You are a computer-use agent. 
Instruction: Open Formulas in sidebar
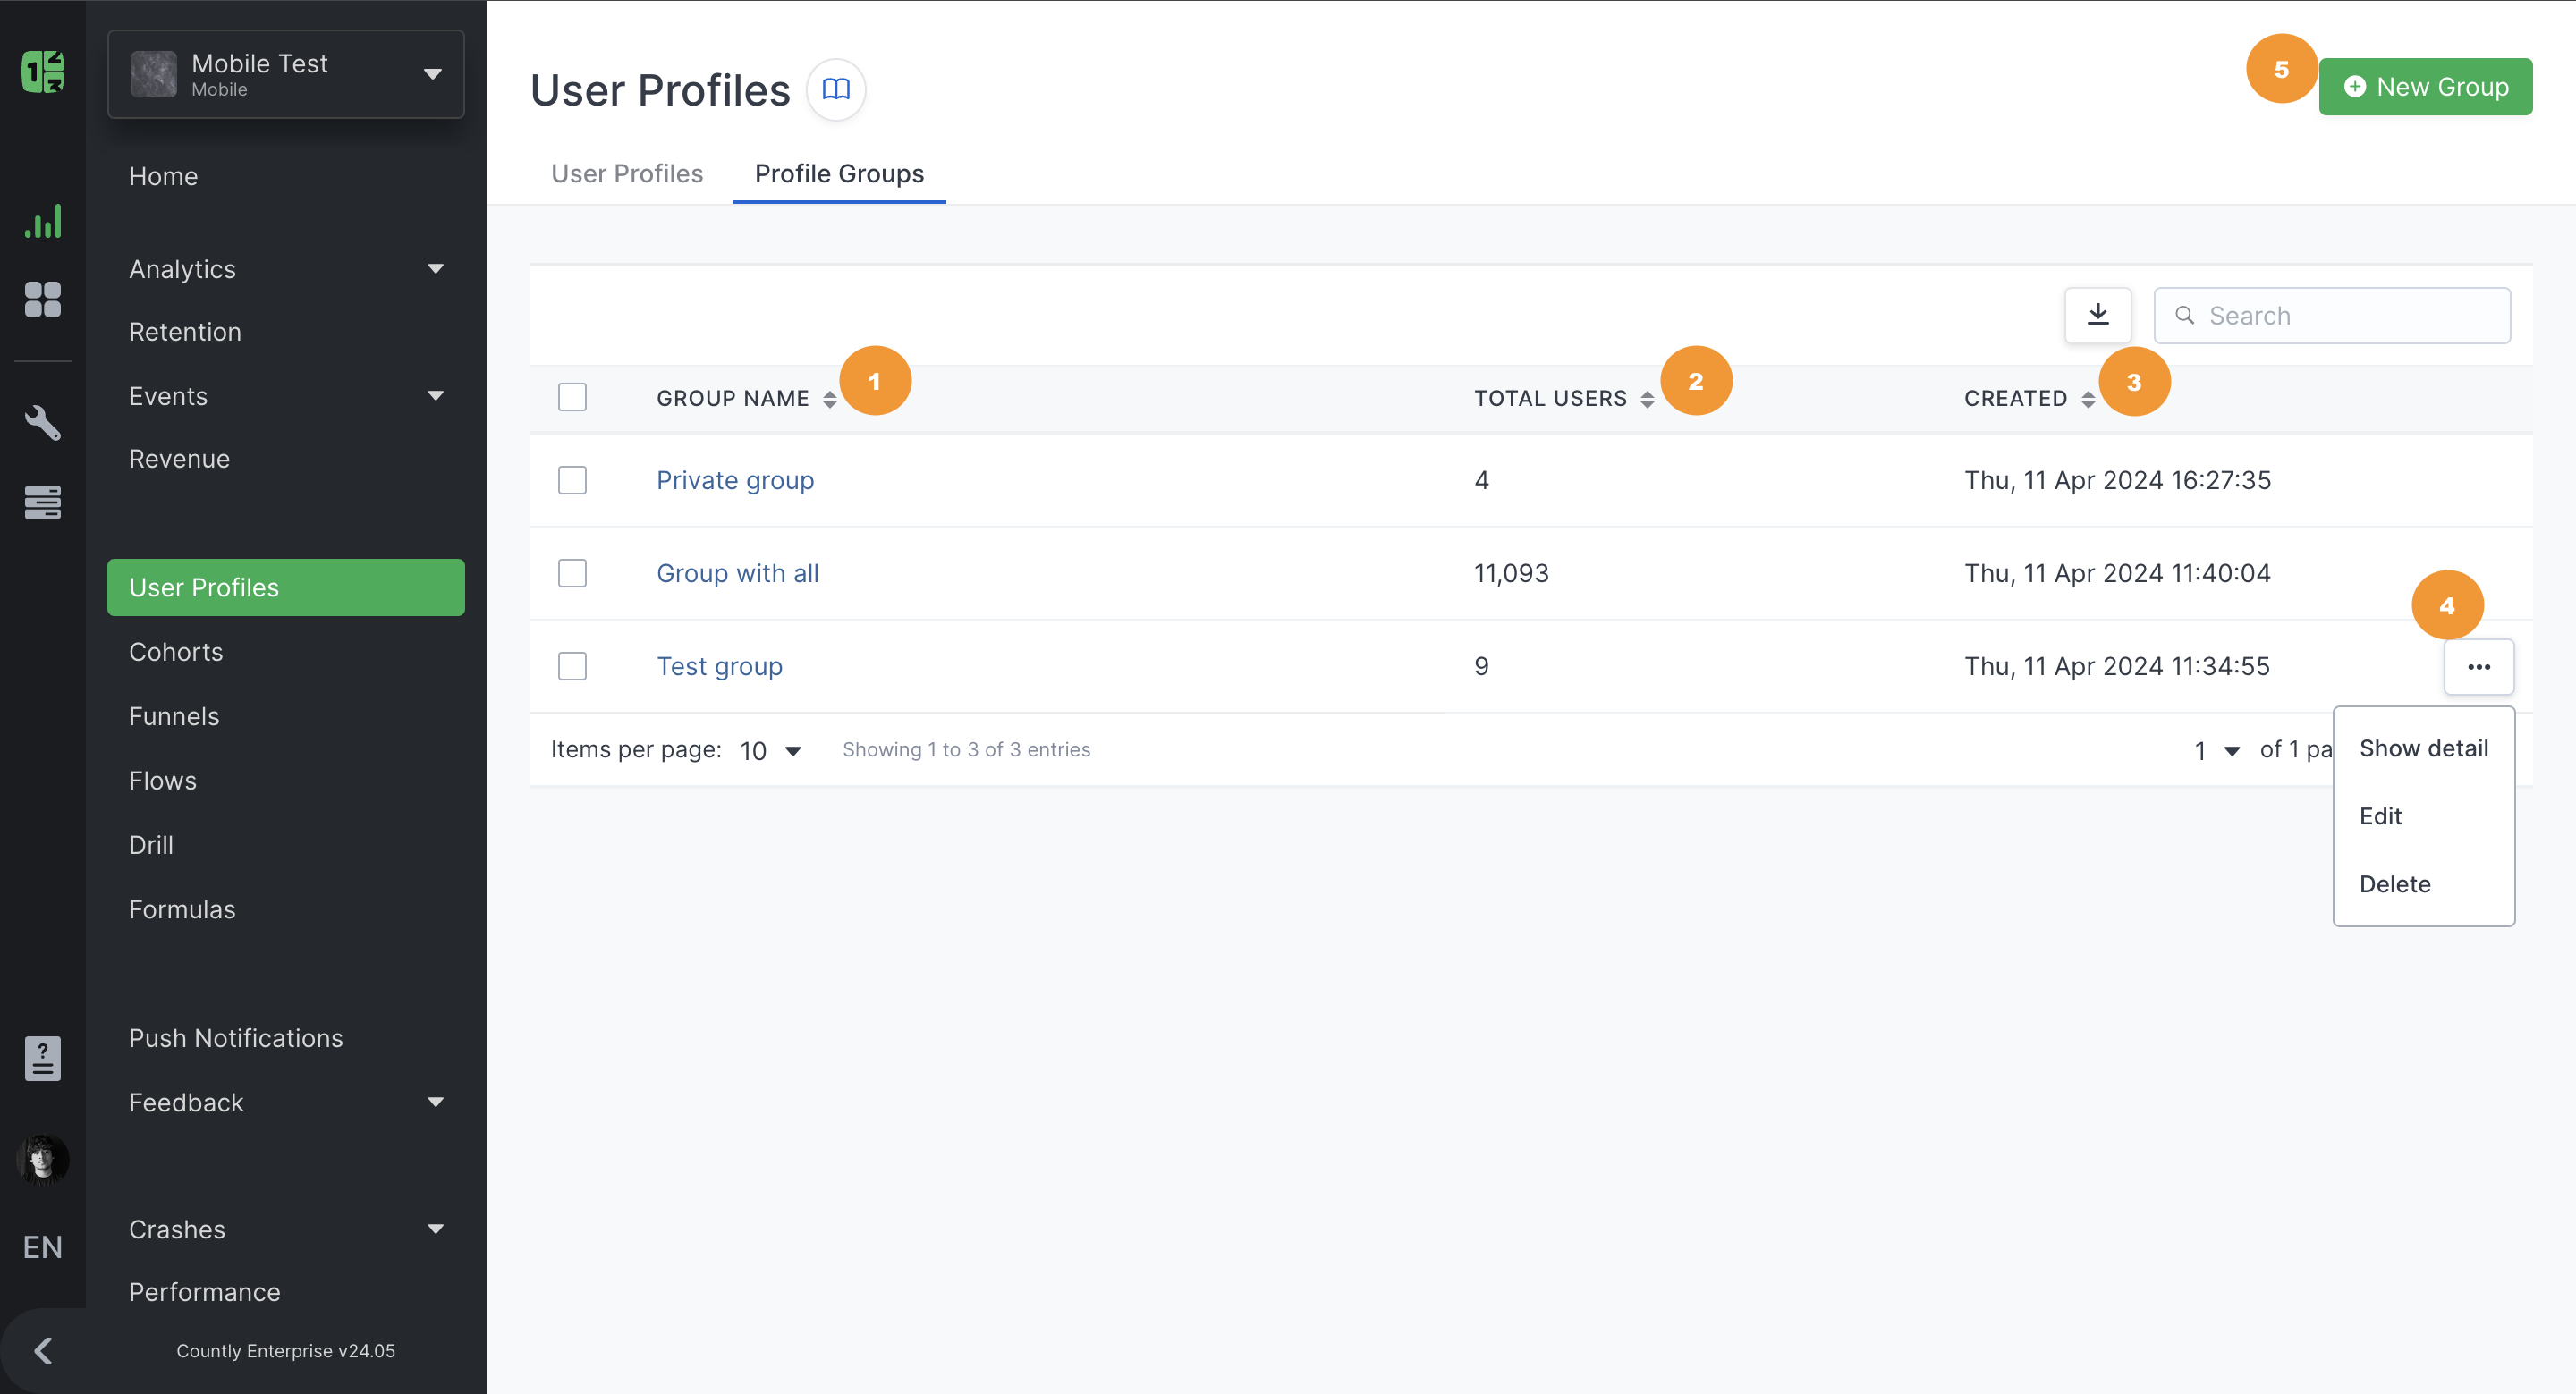pyautogui.click(x=182, y=910)
